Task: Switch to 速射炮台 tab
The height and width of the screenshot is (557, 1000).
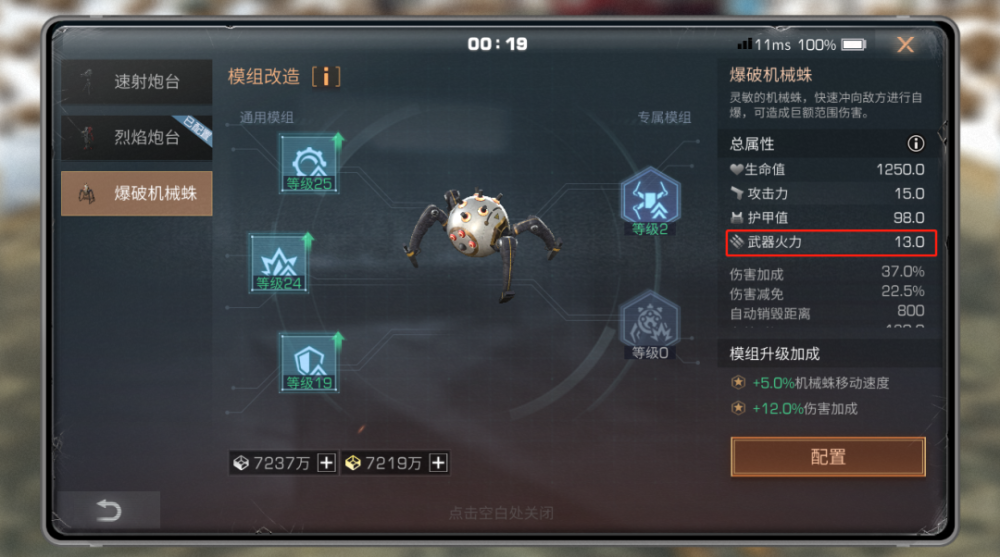Action: 136,82
